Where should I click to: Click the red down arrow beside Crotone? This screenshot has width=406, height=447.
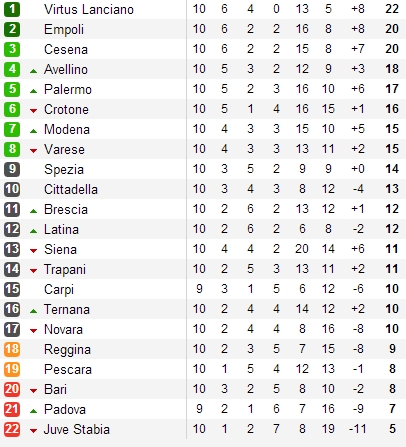click(33, 111)
